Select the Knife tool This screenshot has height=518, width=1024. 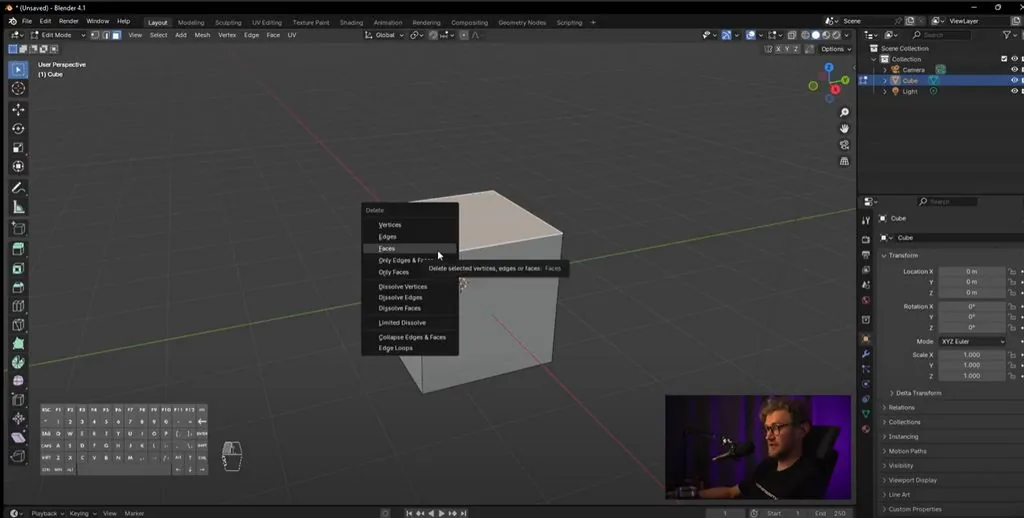tap(18, 325)
